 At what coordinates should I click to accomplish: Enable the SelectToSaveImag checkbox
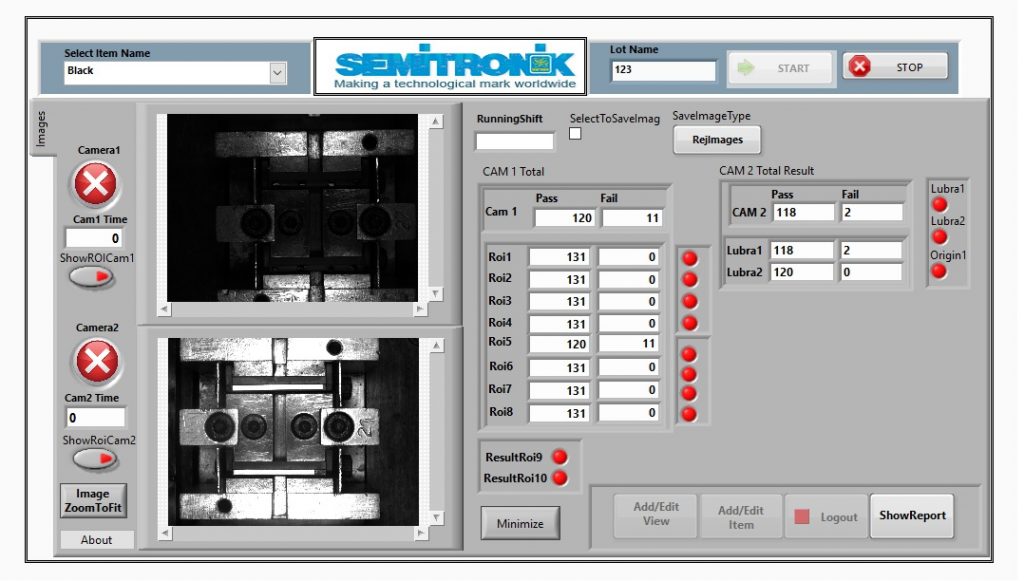[575, 134]
